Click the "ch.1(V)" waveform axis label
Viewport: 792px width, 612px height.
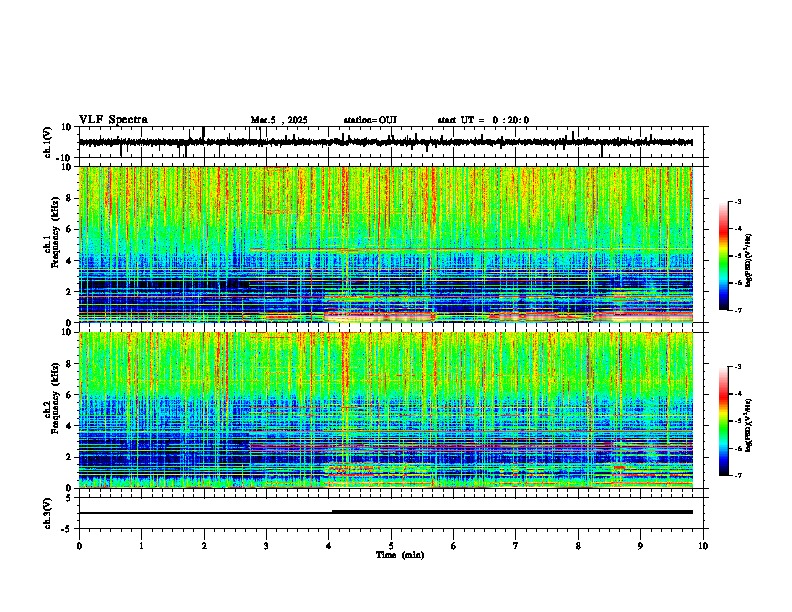(48, 142)
